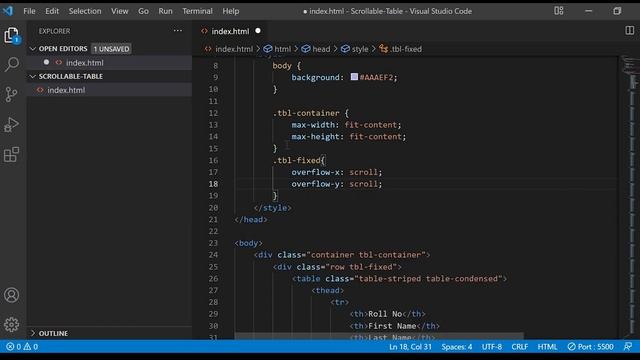This screenshot has height=360, width=640.
Task: Open the Selection menu
Action: tap(85, 11)
